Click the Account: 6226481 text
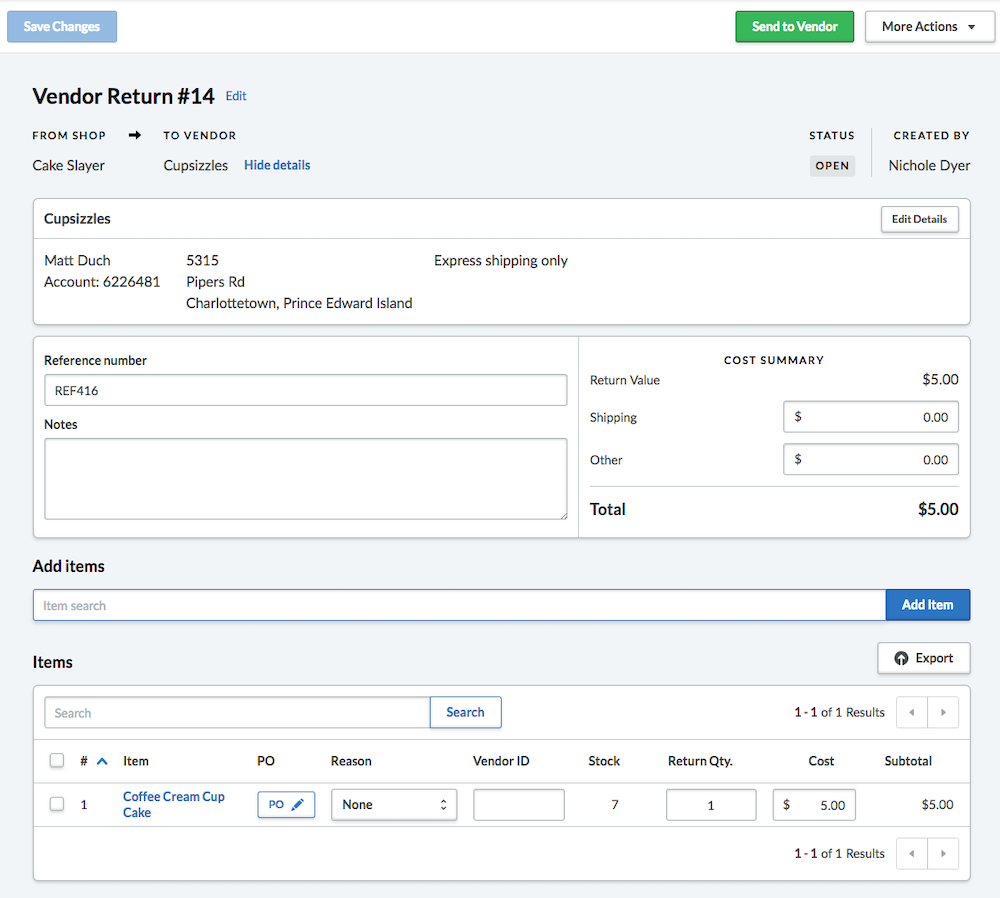The image size is (1000, 898). [102, 282]
